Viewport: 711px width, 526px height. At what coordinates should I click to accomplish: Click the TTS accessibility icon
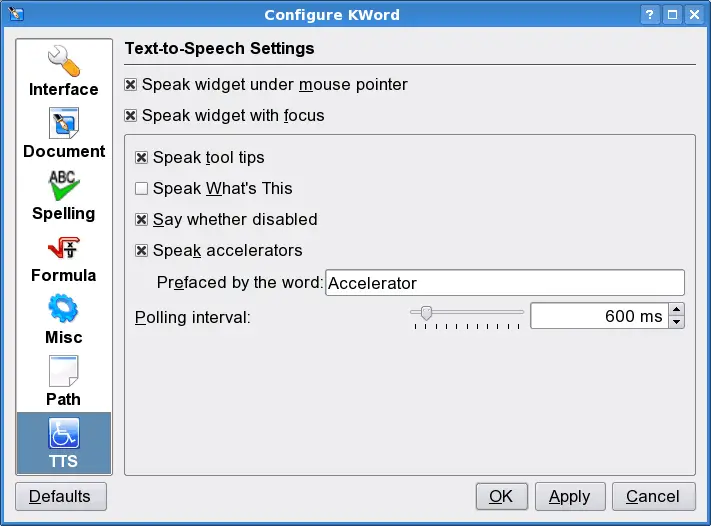(64, 434)
